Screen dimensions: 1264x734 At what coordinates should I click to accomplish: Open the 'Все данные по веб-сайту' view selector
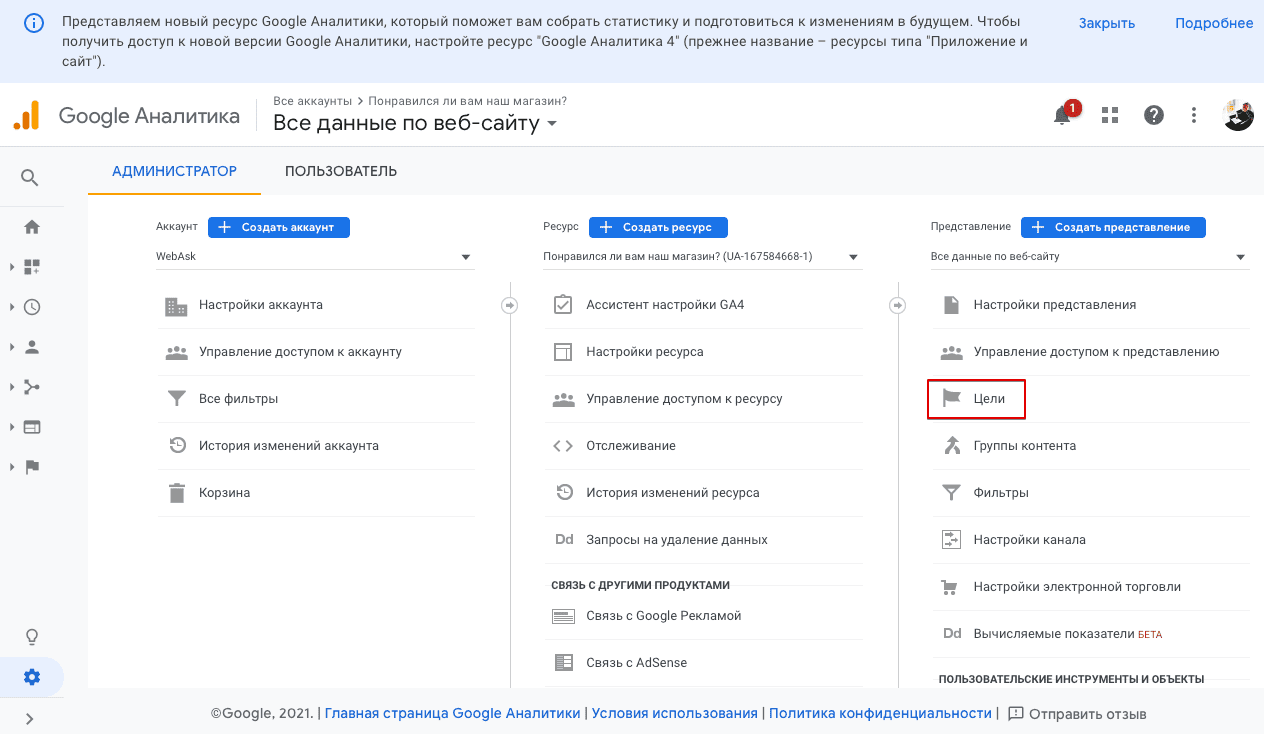(x=415, y=124)
